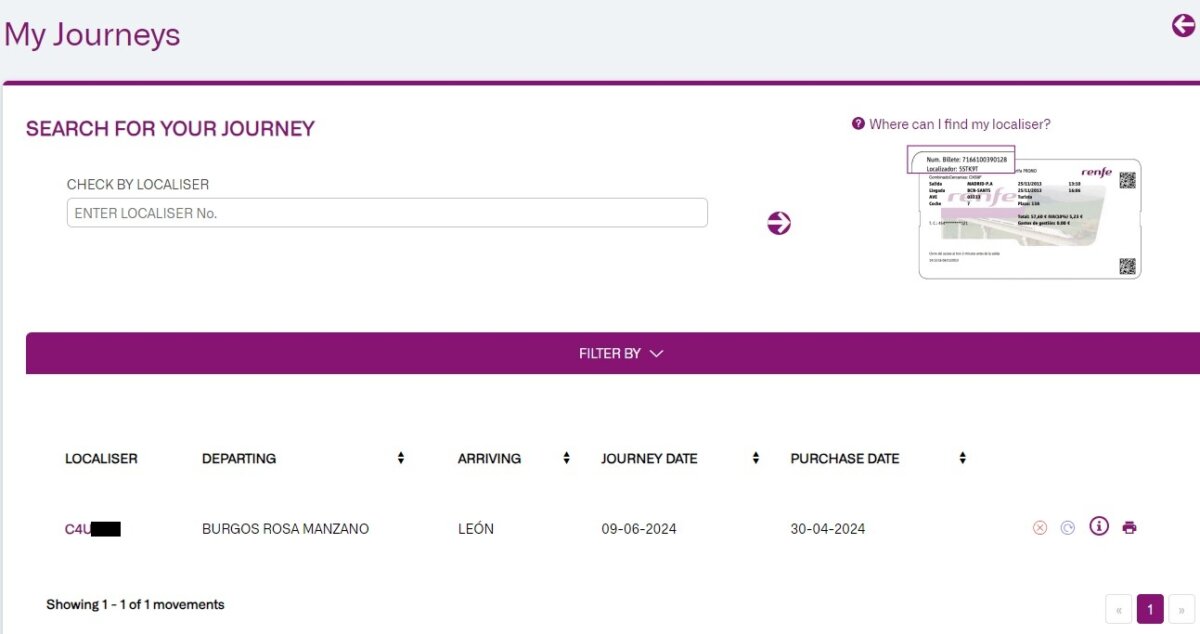Sort journeys by the Departing column
The height and width of the screenshot is (634, 1200).
[401, 458]
